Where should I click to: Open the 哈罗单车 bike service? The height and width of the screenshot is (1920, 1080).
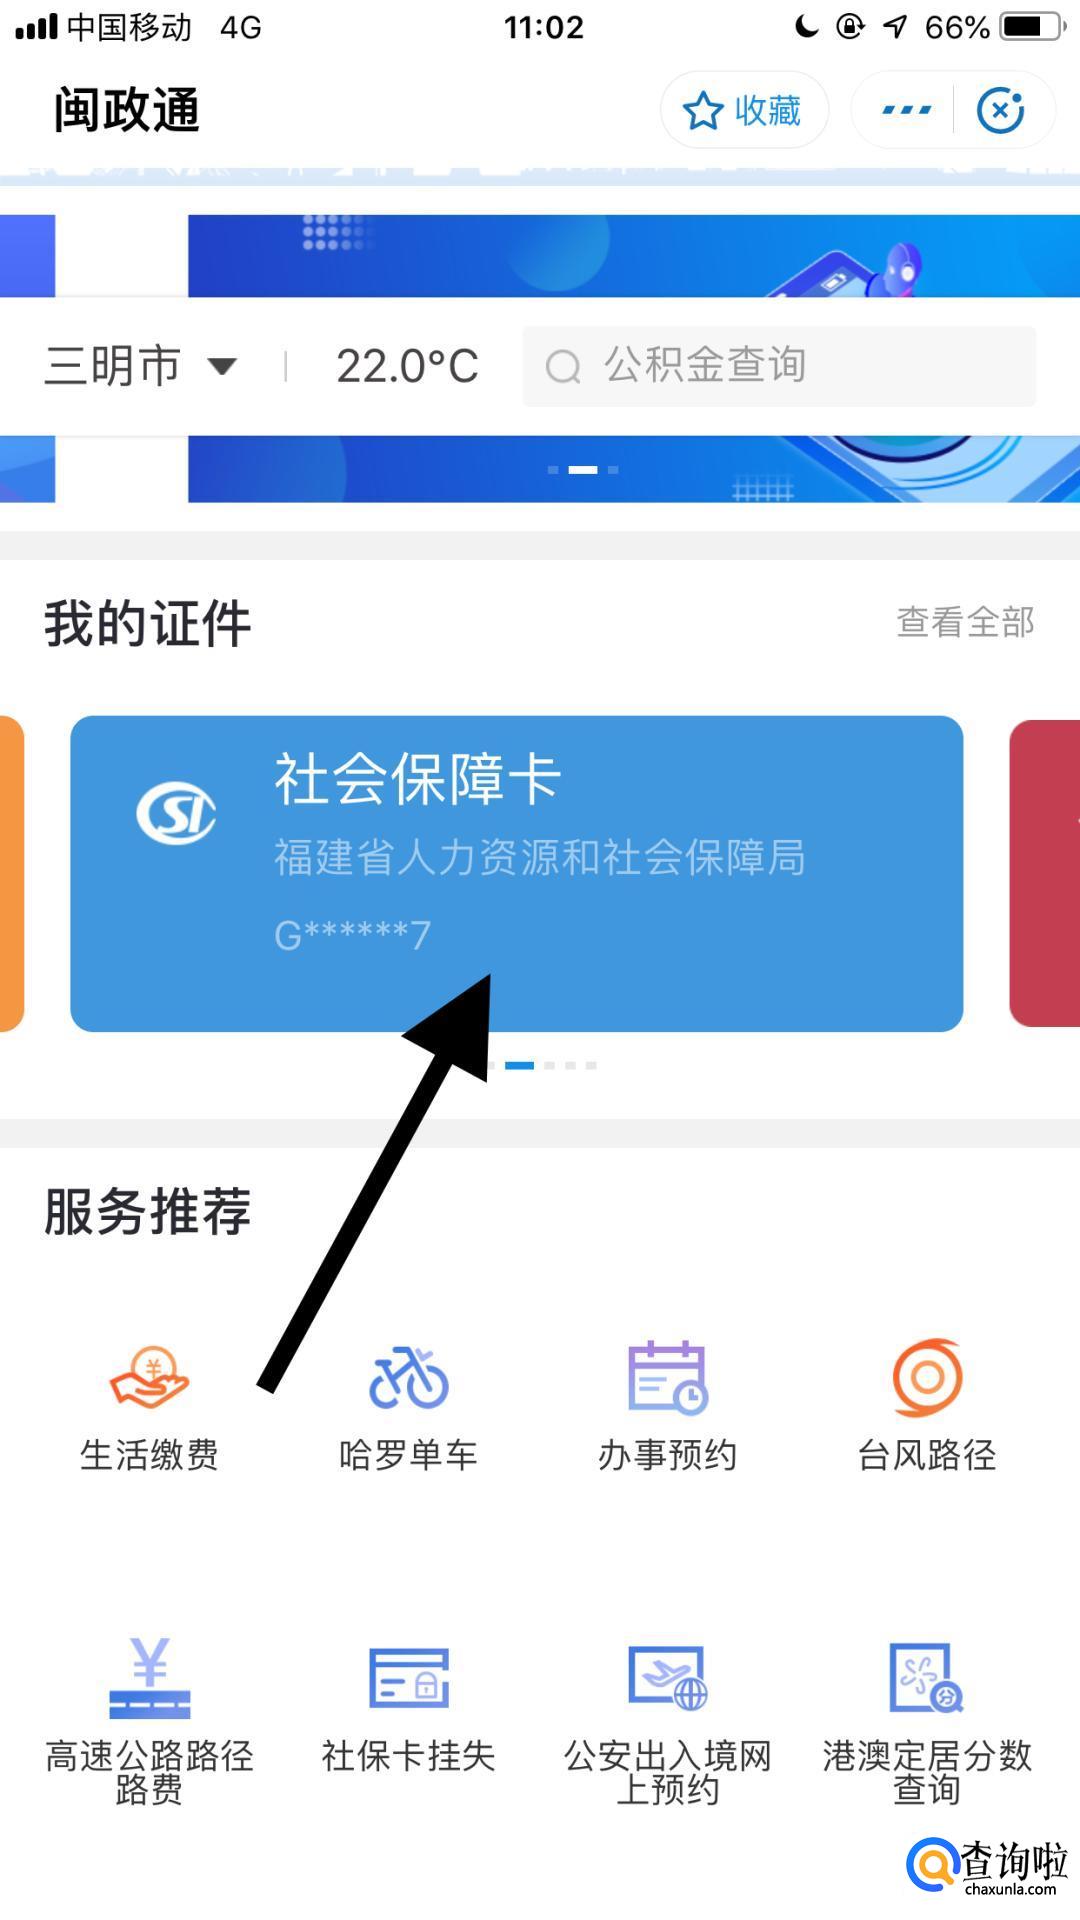click(x=408, y=1378)
